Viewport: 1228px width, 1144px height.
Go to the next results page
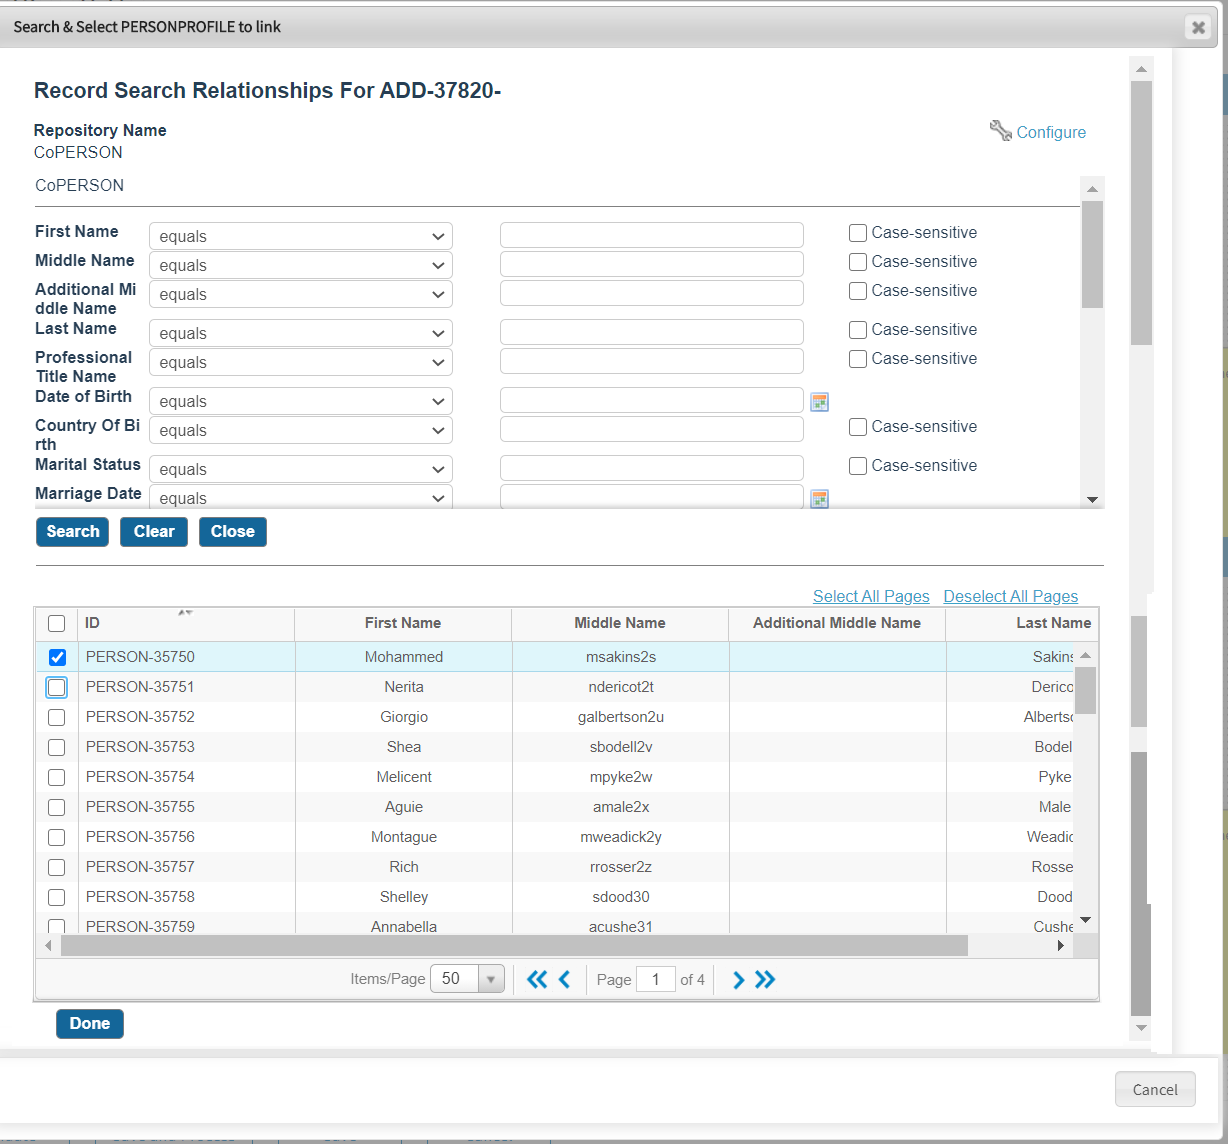[x=738, y=980]
